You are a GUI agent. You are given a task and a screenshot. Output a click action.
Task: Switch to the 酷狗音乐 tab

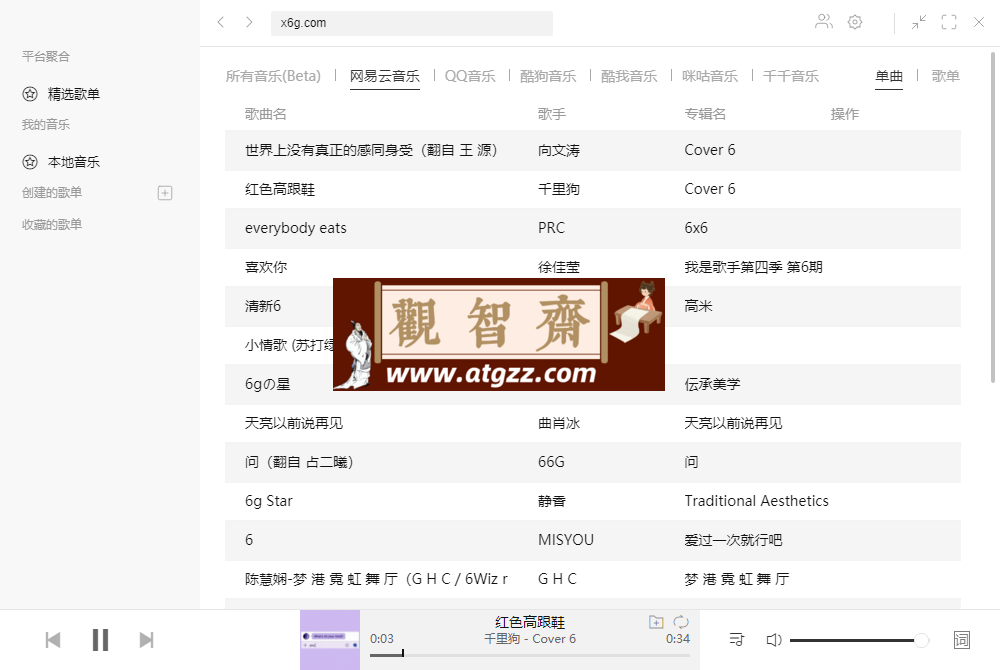click(x=548, y=76)
